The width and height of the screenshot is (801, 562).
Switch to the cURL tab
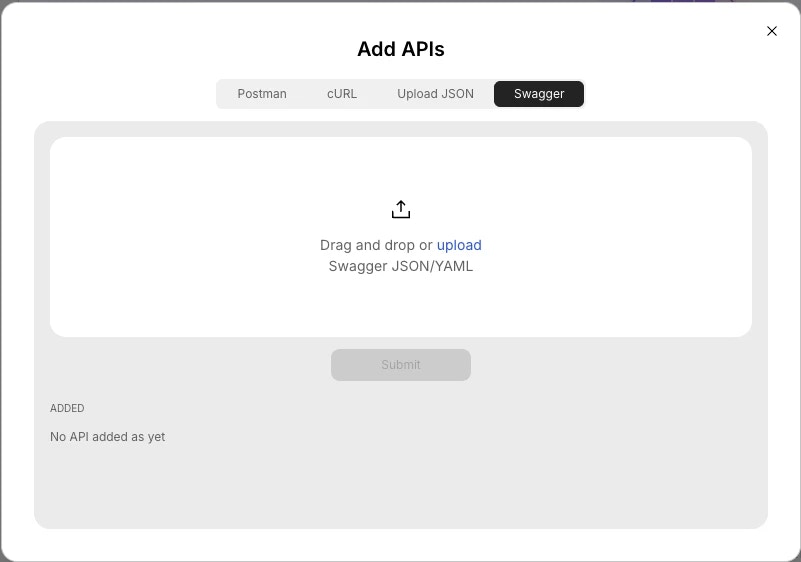[342, 94]
